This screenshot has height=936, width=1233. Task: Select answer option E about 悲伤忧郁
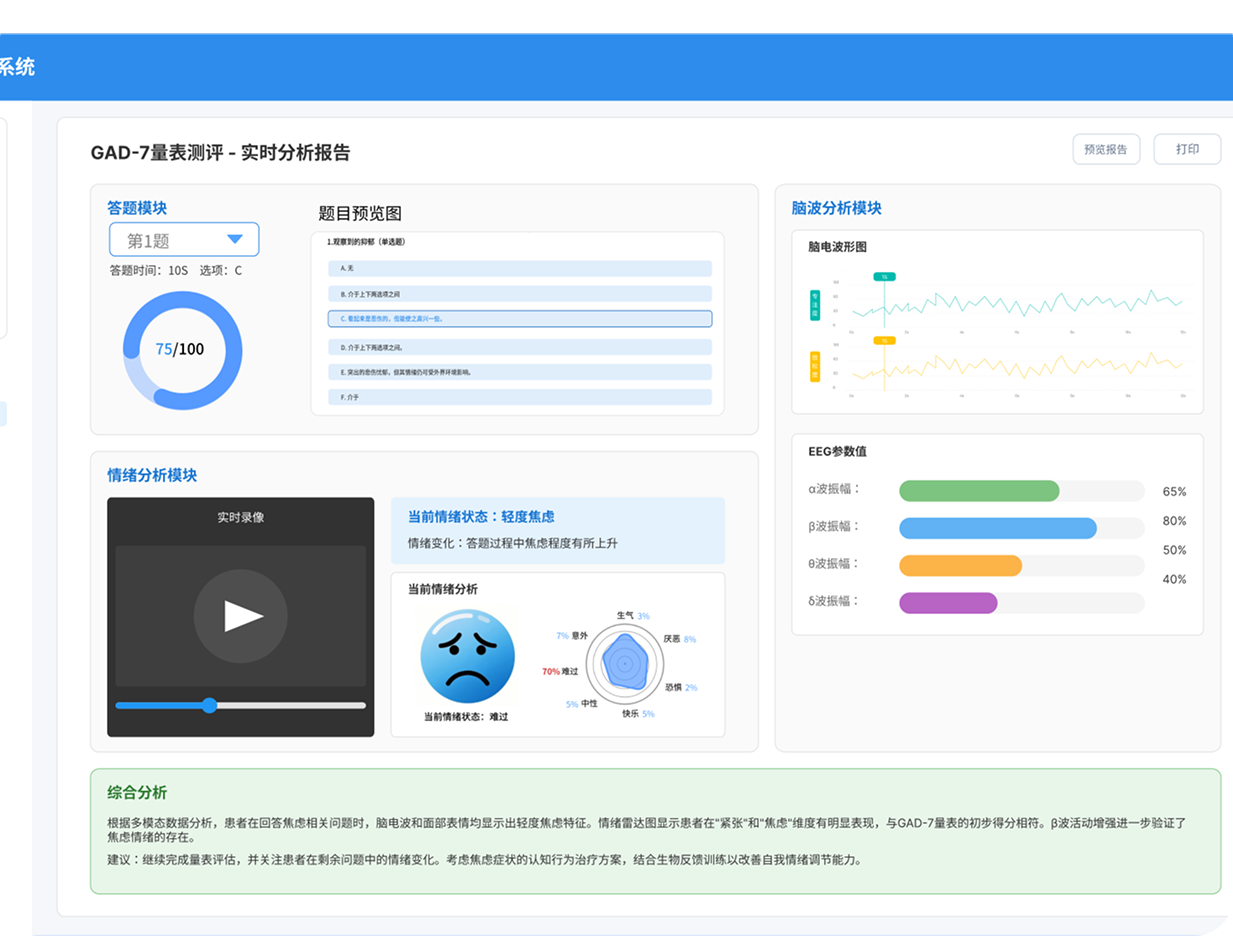(x=519, y=372)
